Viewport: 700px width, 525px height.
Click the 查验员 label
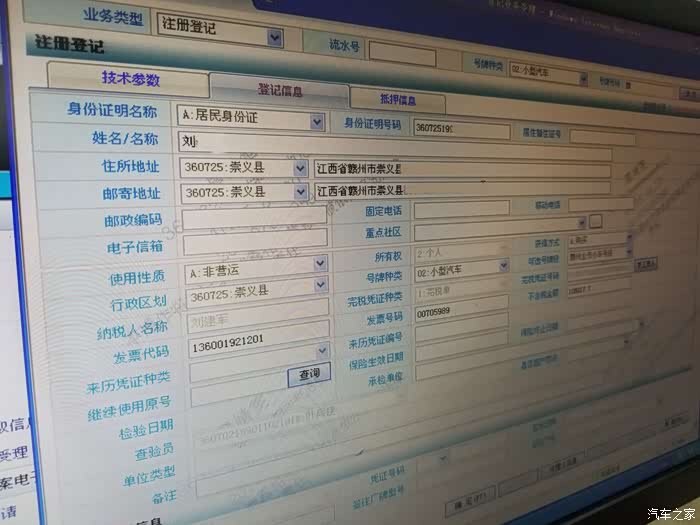pos(154,451)
